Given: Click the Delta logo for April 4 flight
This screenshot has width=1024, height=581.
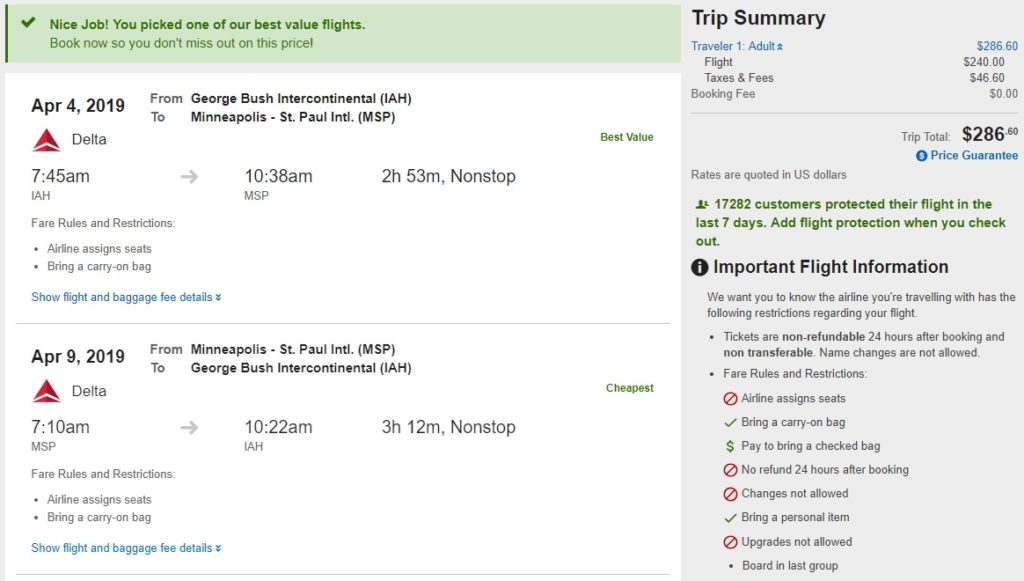Looking at the screenshot, I should 46,140.
